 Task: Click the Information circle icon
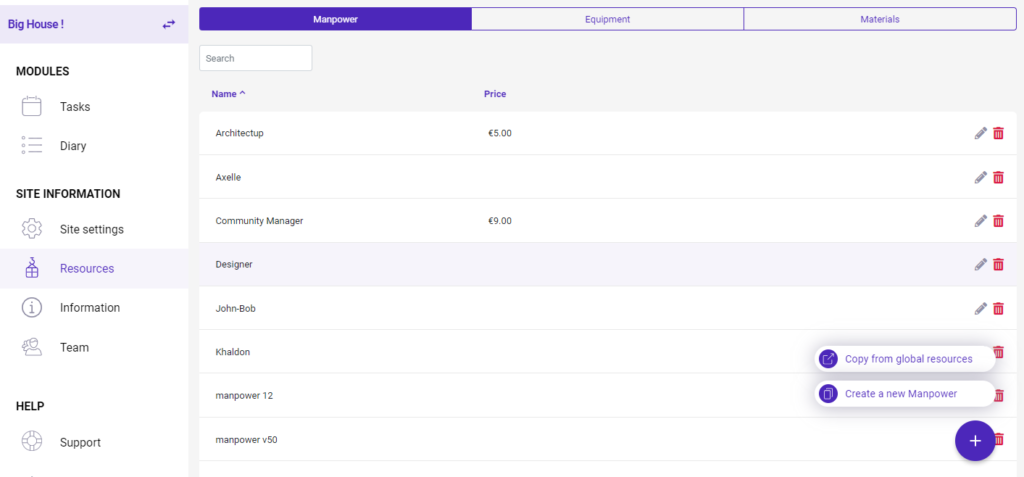(x=31, y=307)
